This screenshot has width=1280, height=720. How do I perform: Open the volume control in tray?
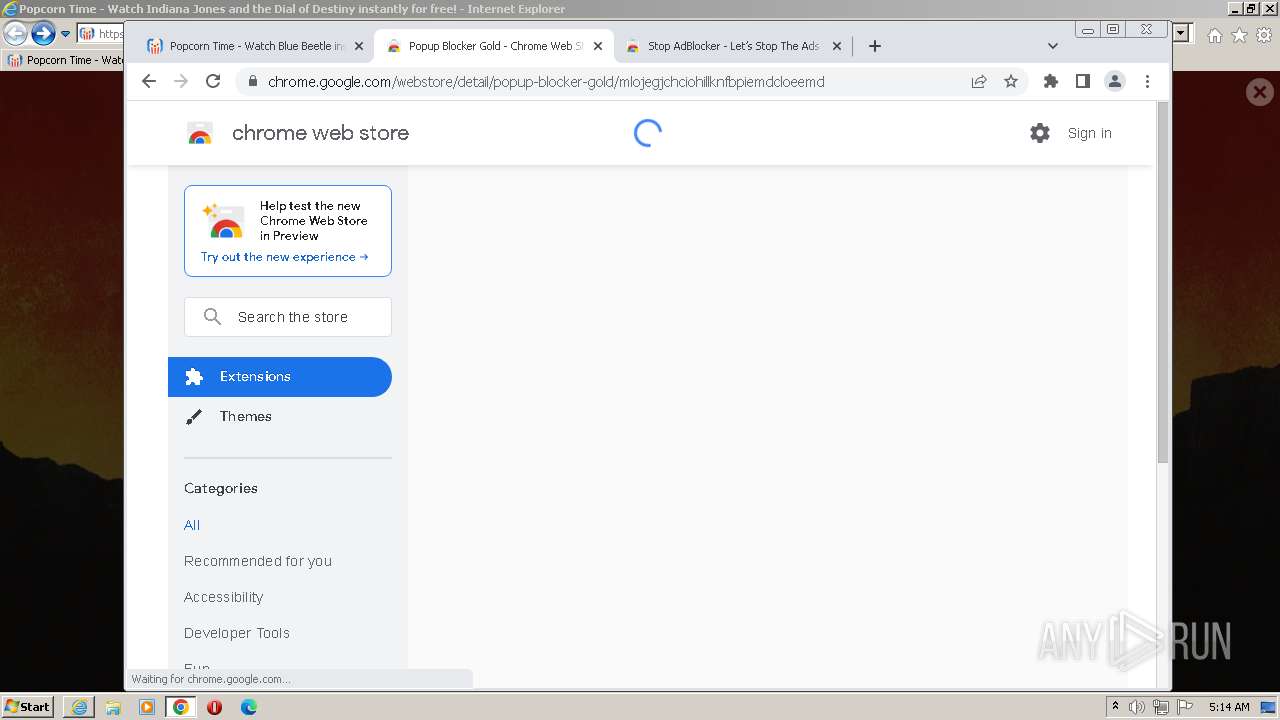[x=1137, y=707]
